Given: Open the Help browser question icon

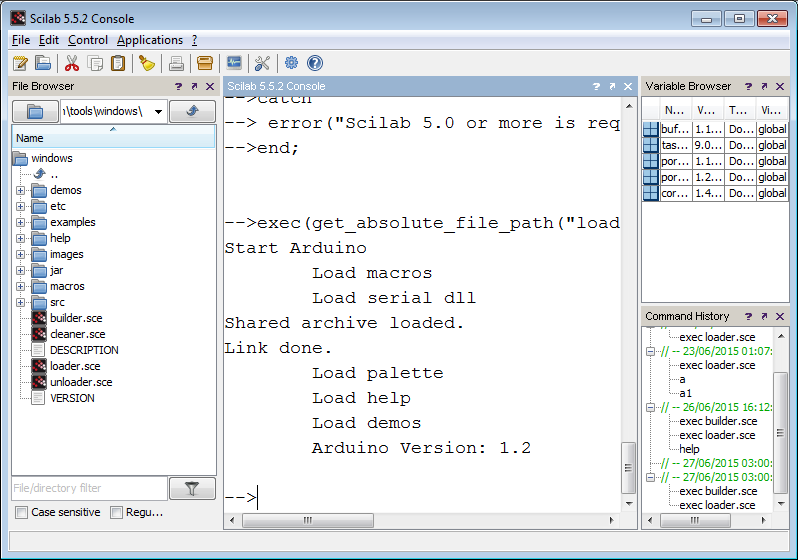Looking at the screenshot, I should [x=315, y=63].
